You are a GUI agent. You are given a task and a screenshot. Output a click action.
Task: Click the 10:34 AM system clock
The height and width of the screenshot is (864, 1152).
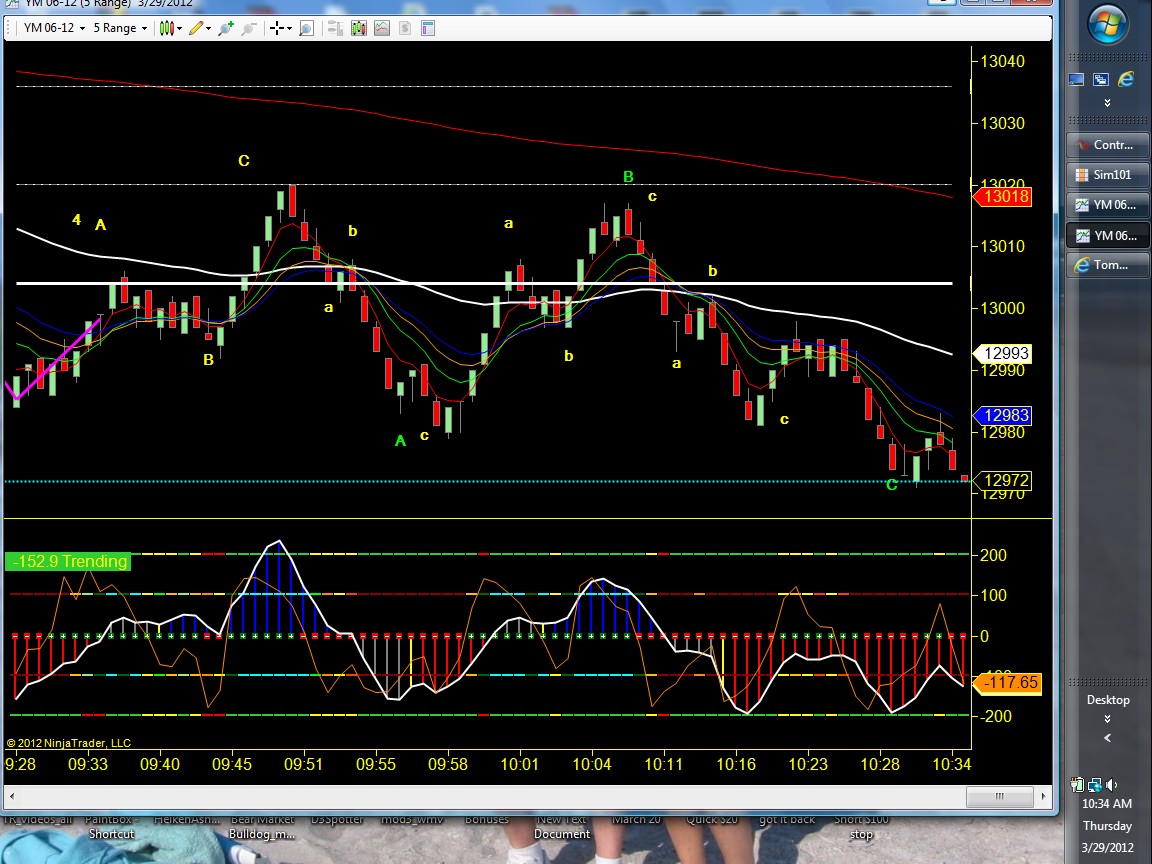(x=1107, y=804)
